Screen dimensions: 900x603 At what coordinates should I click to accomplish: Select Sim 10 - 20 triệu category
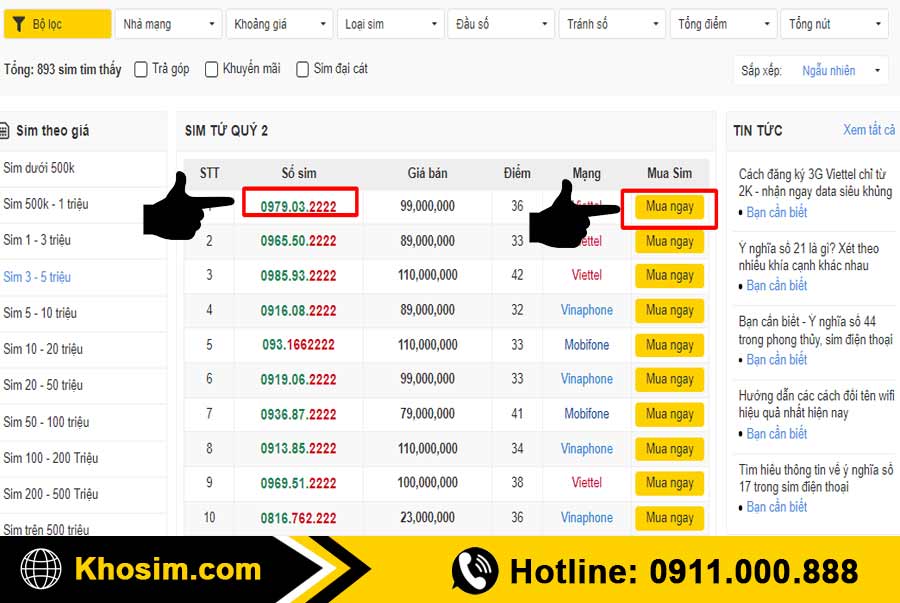click(x=43, y=349)
